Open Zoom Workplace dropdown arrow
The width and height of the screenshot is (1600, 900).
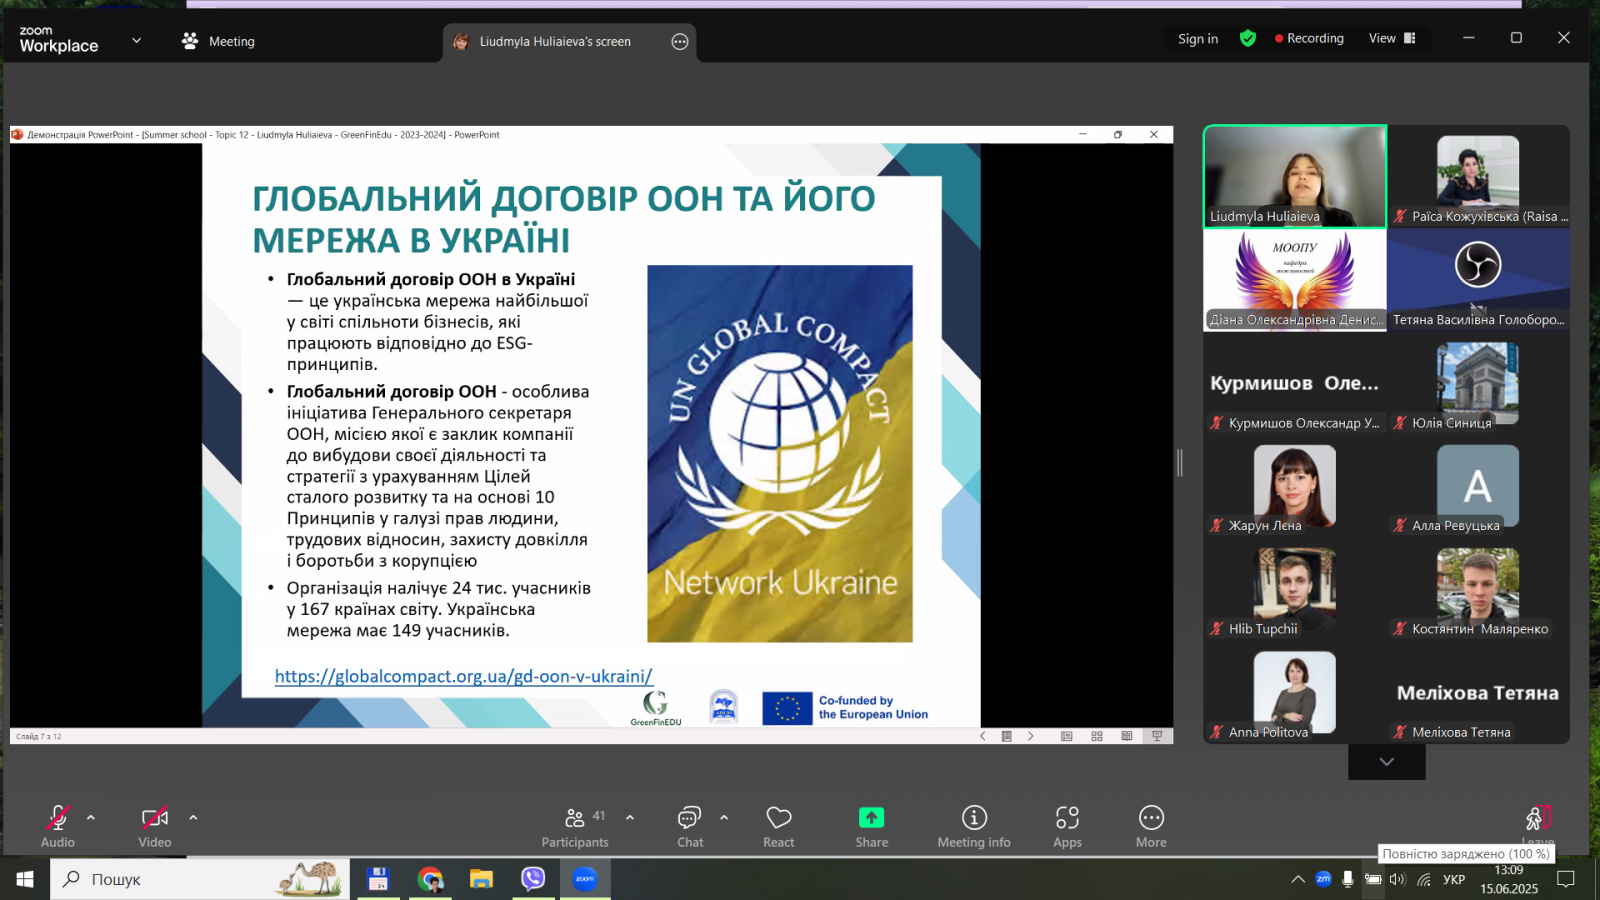[x=137, y=41]
